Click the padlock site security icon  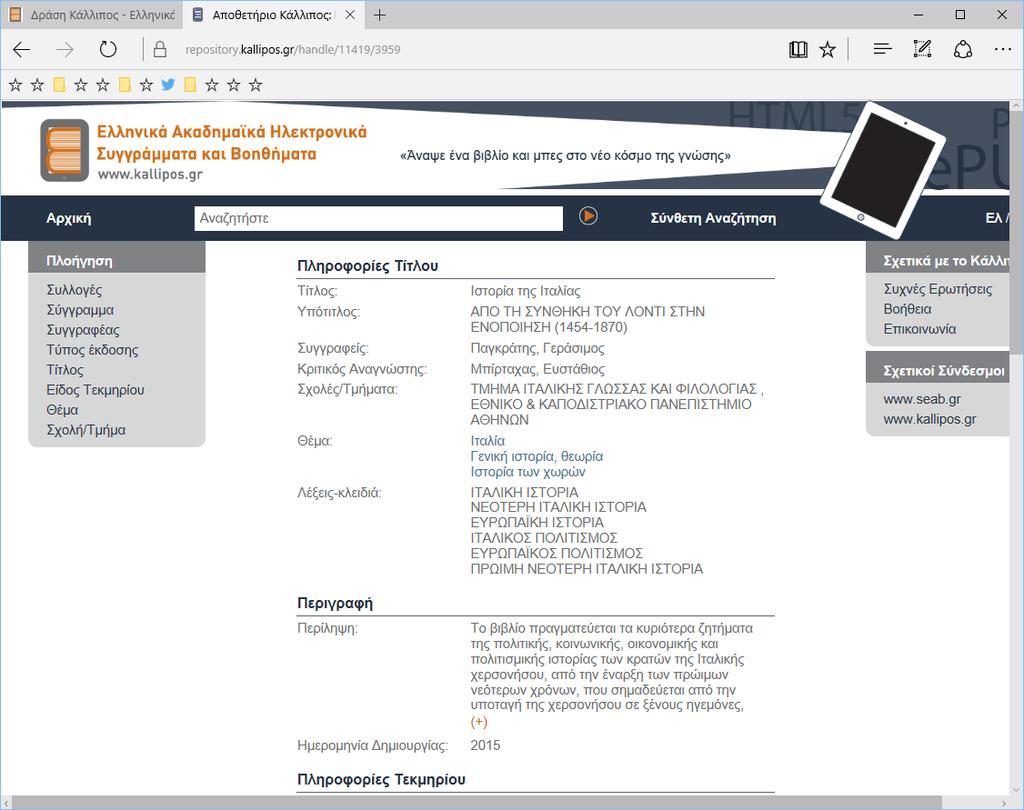point(160,50)
